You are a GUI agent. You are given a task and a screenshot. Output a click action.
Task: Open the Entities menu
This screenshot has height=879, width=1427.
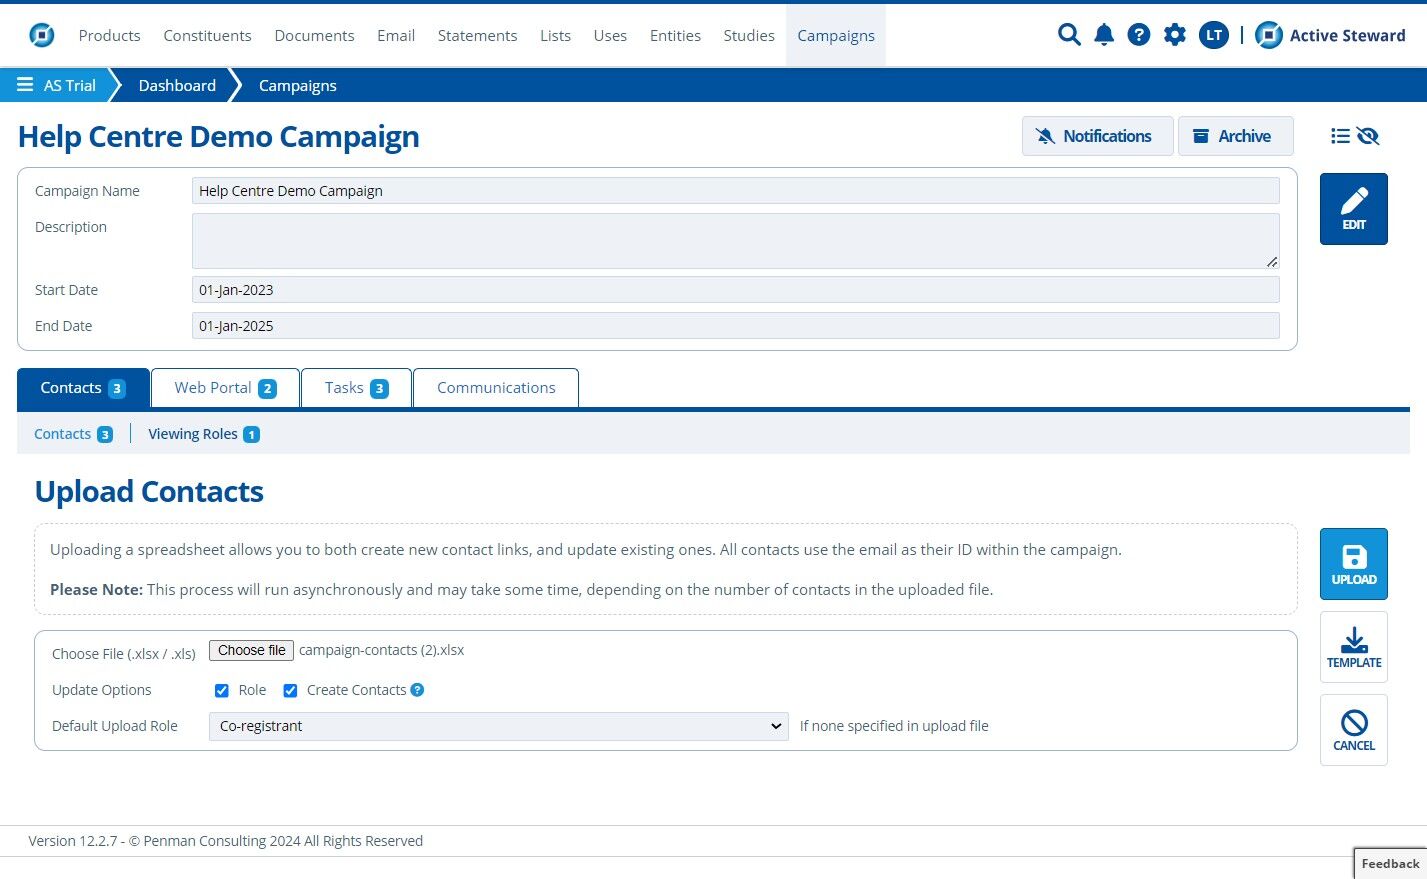[675, 35]
